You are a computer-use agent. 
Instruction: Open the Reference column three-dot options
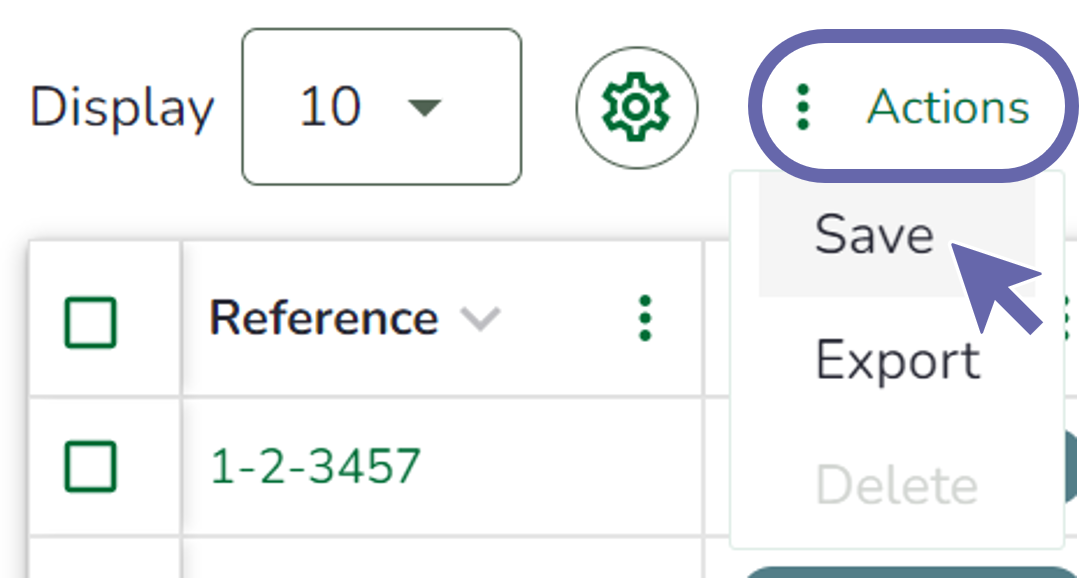645,319
